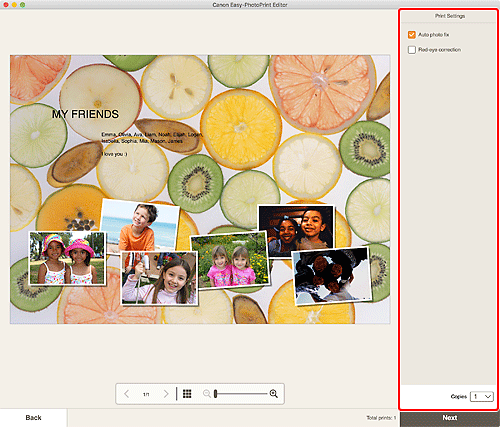Click the zoom out magnifier icon
Viewport: 500px width, 427px height.
[207, 394]
